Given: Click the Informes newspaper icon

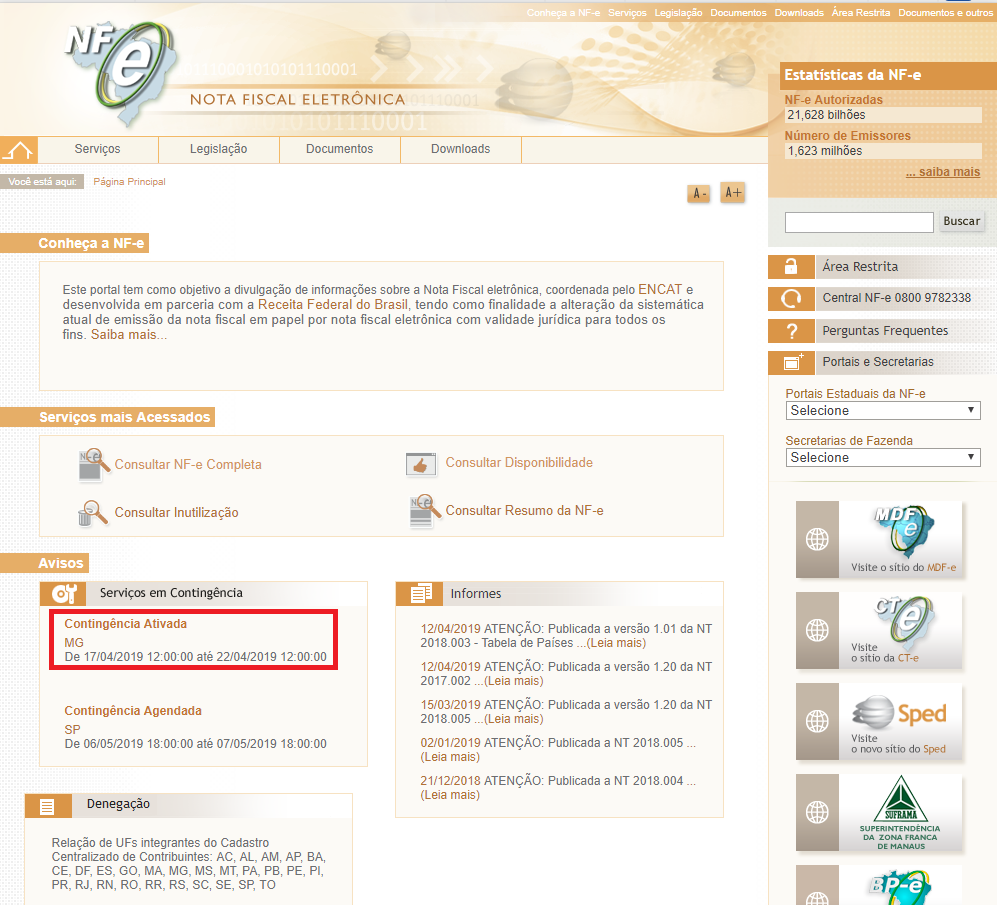Looking at the screenshot, I should pyautogui.click(x=420, y=594).
